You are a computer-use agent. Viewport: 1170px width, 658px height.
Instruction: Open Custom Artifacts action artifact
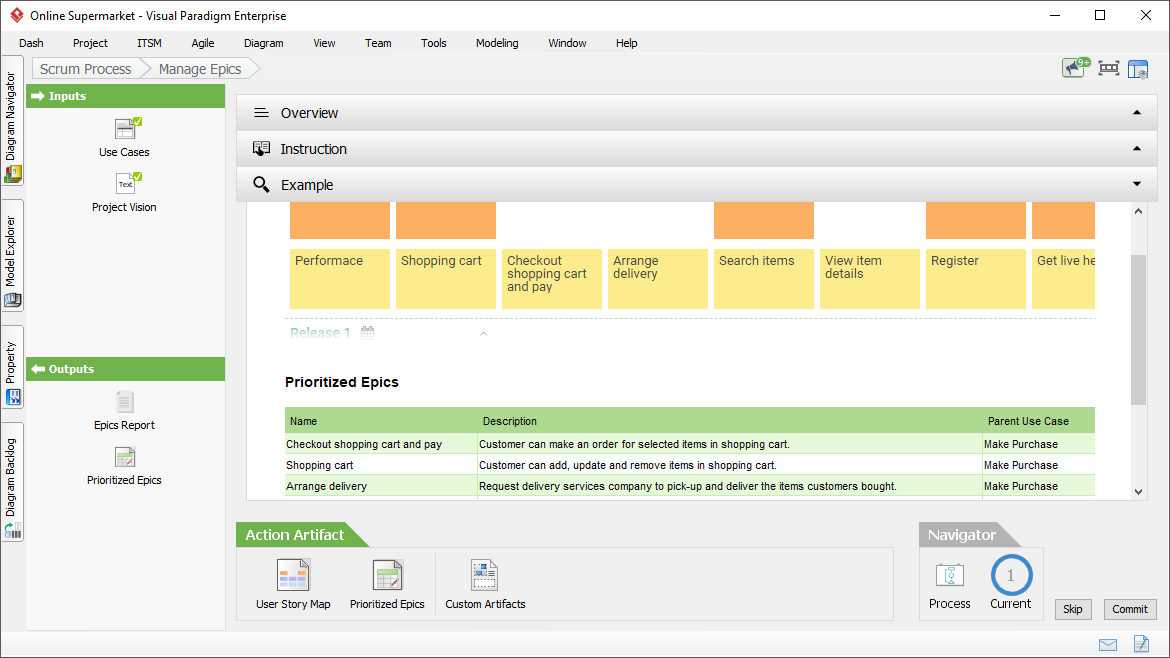(485, 584)
